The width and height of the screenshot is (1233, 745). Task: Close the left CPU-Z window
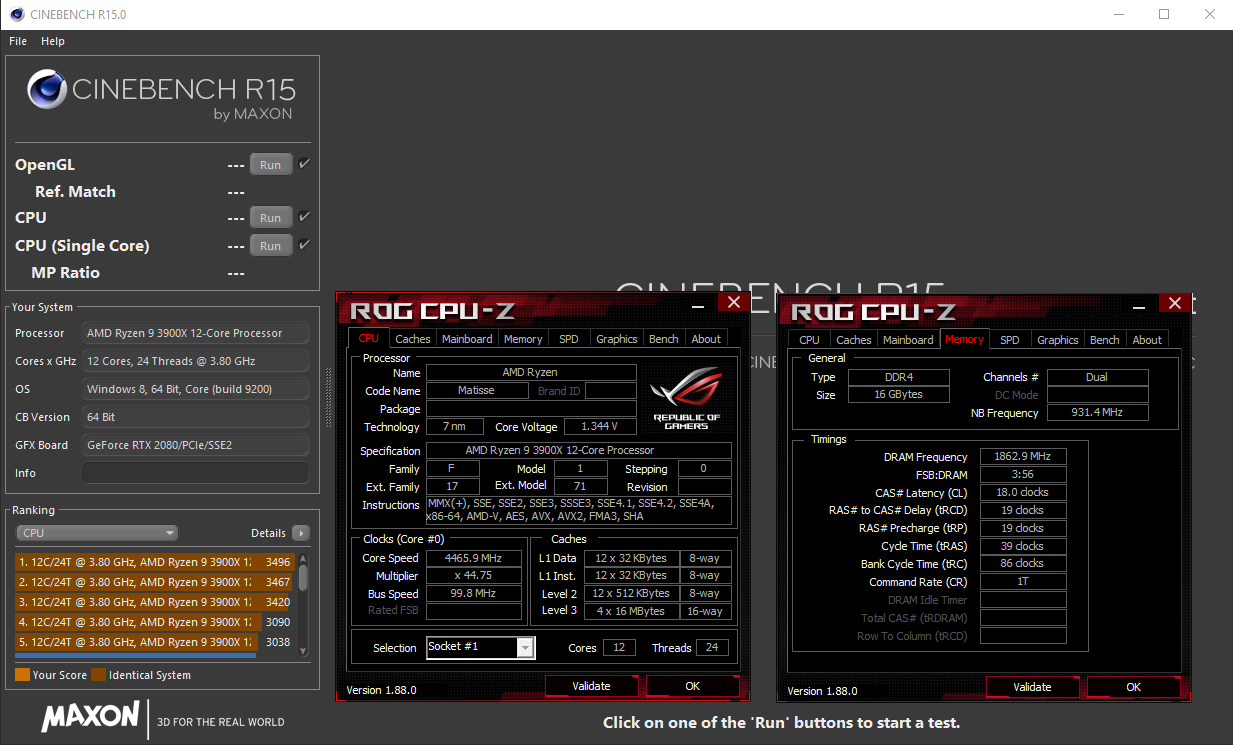point(734,302)
